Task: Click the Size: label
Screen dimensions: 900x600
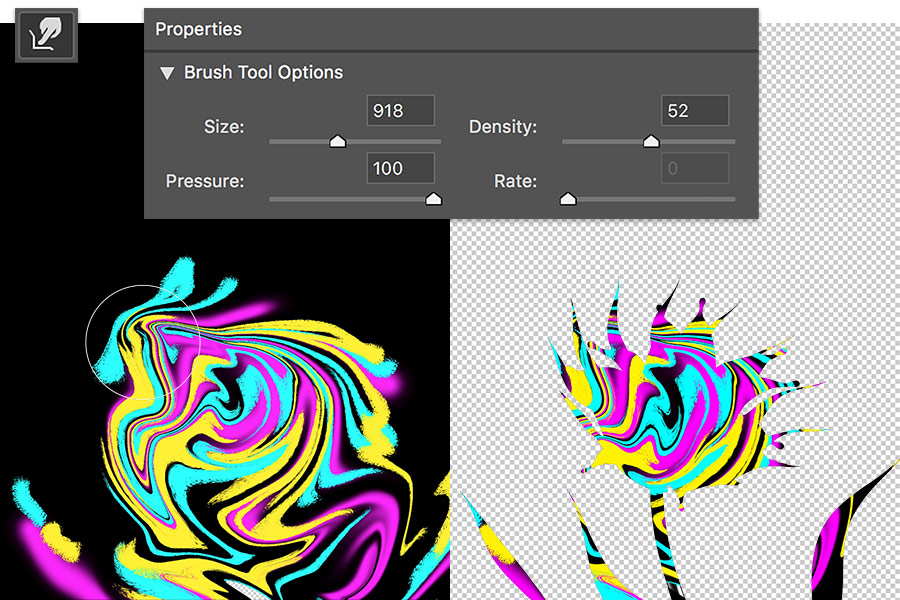Action: pyautogui.click(x=224, y=126)
